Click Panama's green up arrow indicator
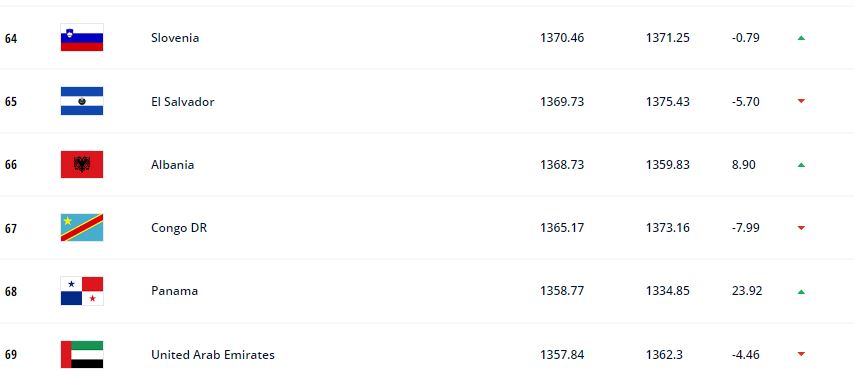The width and height of the screenshot is (854, 385). (x=801, y=292)
